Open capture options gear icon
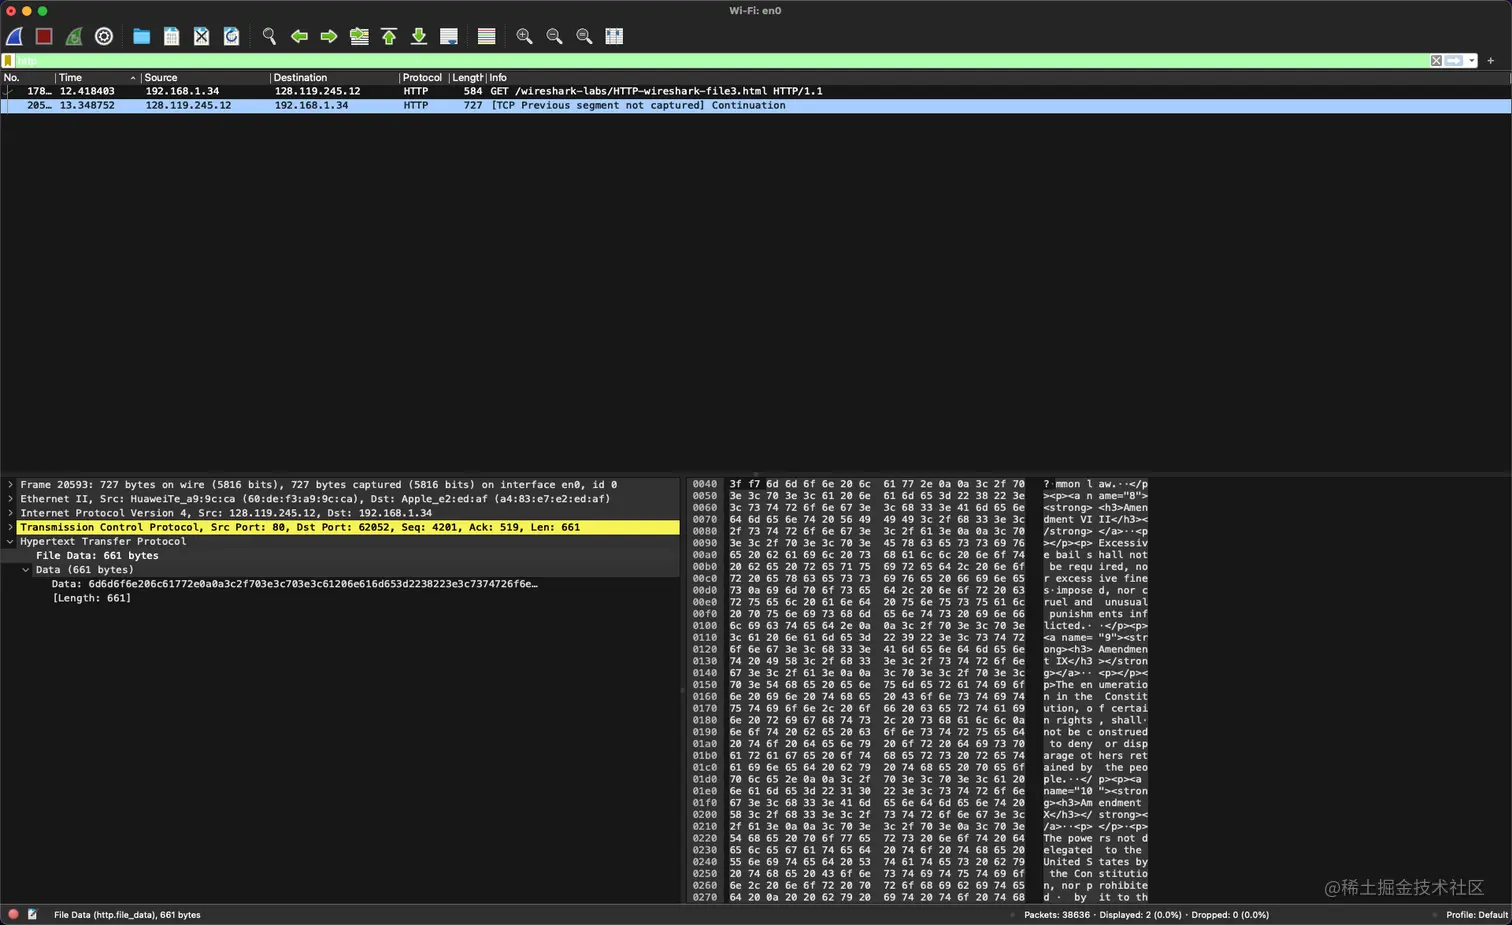 pos(104,36)
